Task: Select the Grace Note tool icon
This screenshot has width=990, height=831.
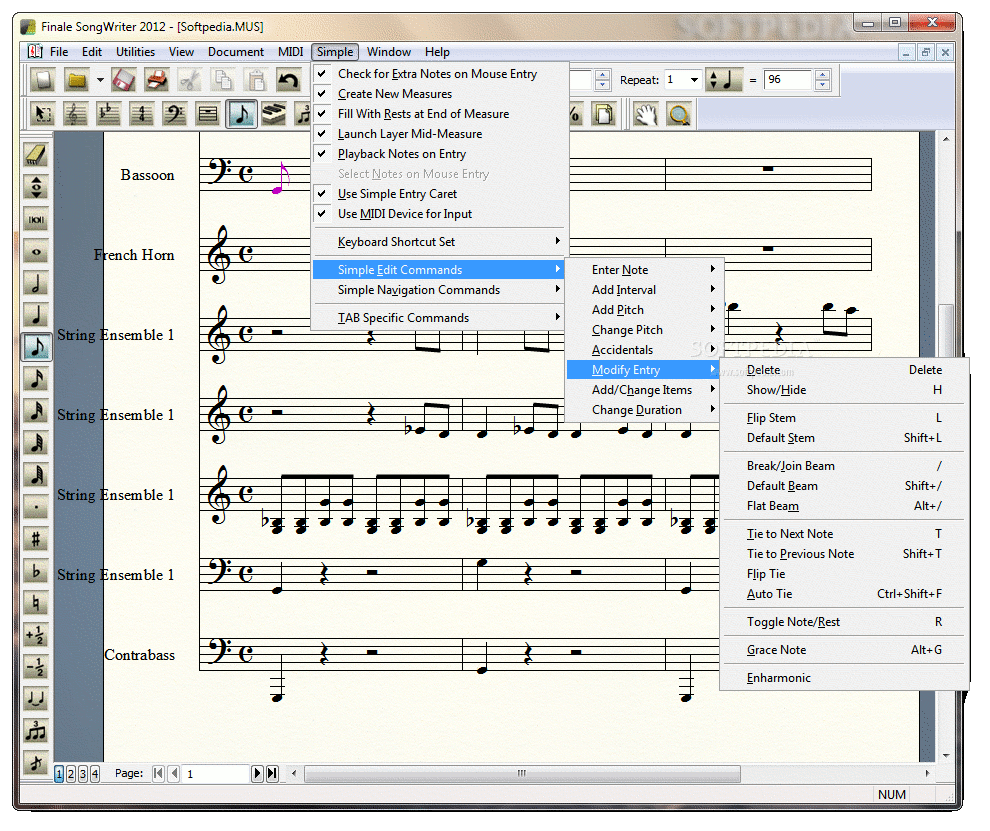Action: click(36, 763)
